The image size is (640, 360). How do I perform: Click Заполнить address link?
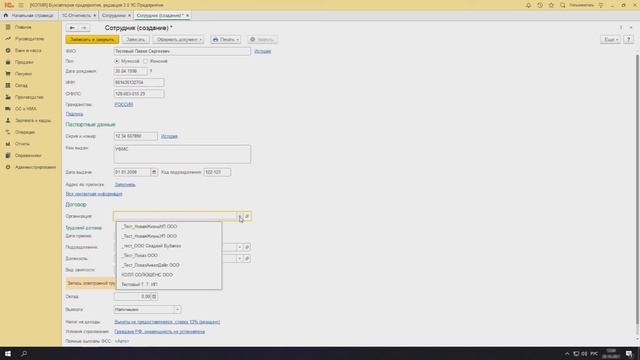(125, 184)
